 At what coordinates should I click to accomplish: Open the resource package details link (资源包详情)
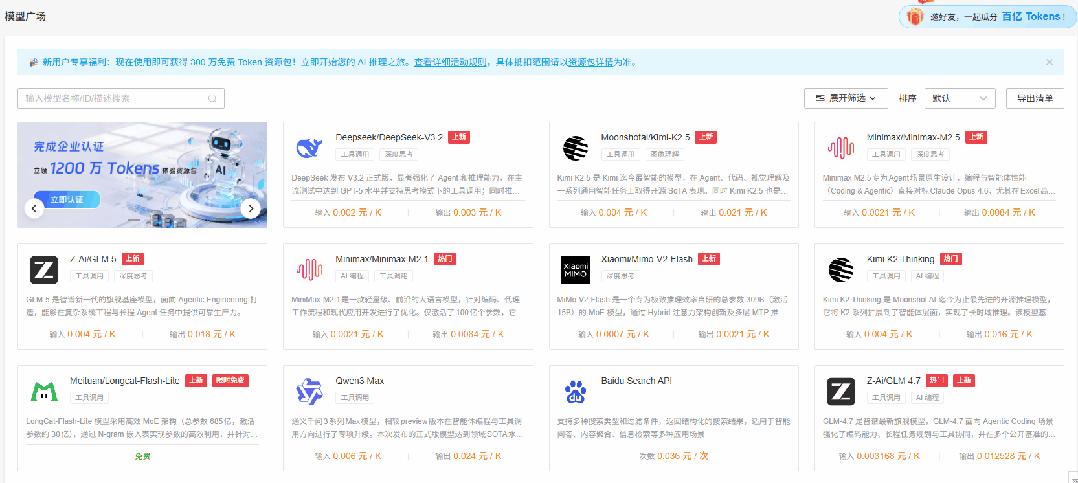coord(591,63)
